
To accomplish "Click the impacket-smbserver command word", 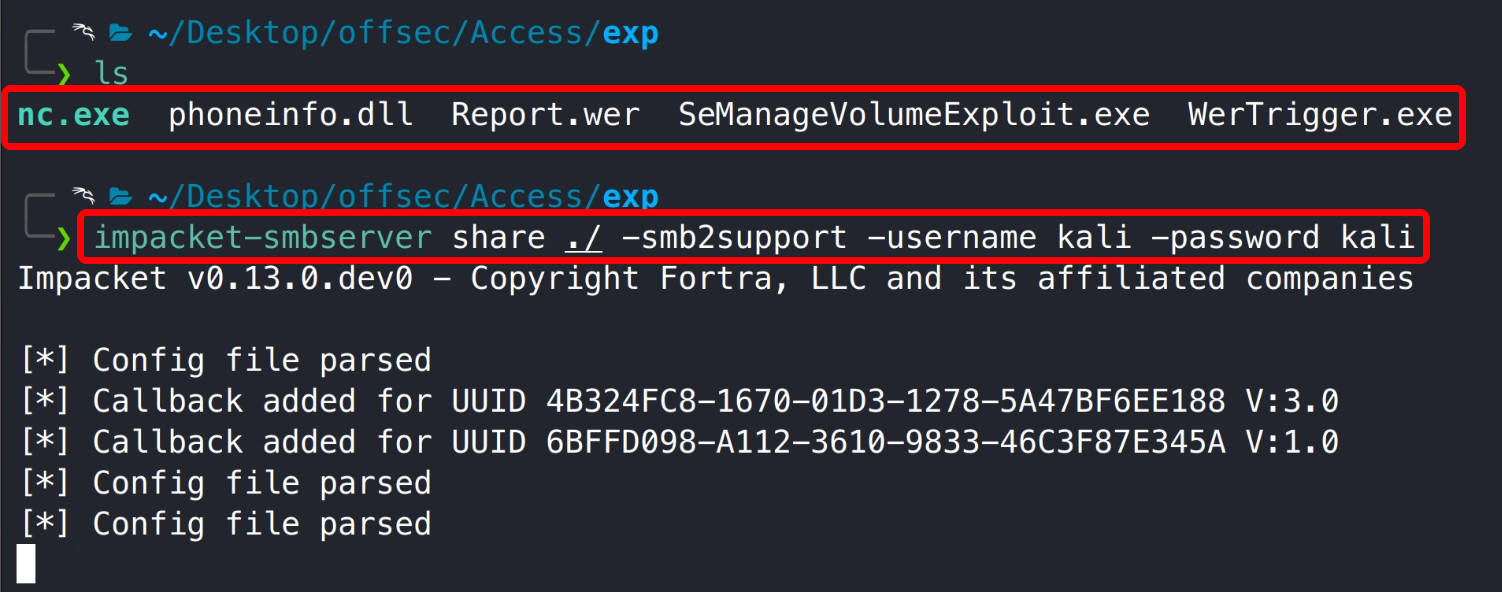I will pos(263,238).
